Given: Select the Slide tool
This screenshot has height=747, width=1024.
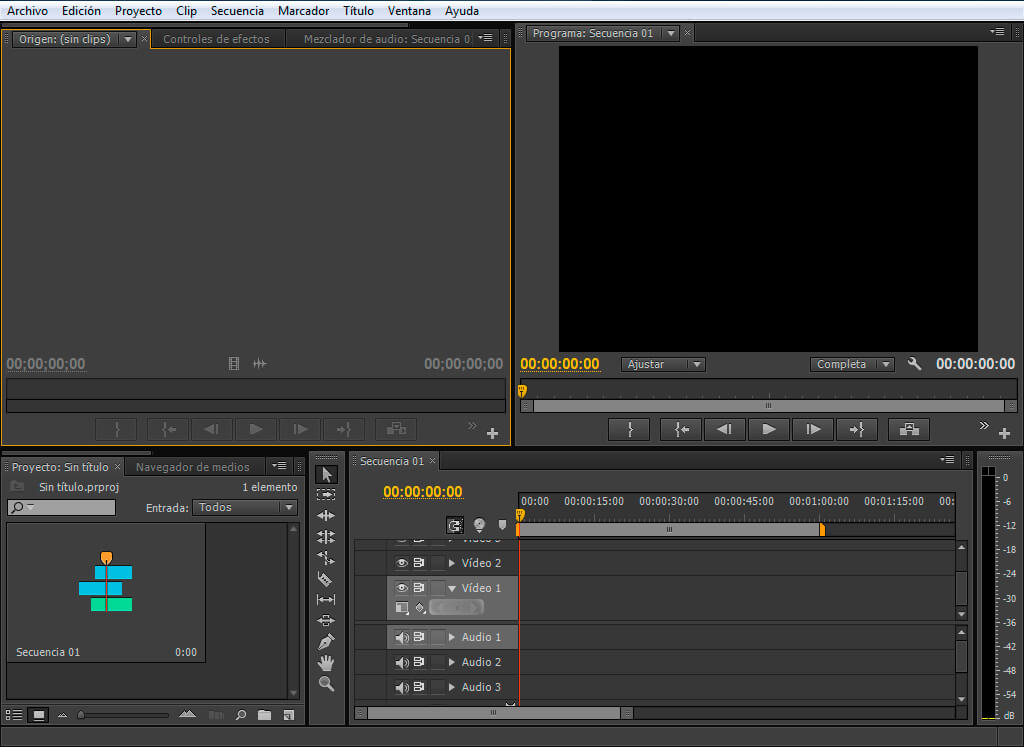Looking at the screenshot, I should tap(326, 620).
